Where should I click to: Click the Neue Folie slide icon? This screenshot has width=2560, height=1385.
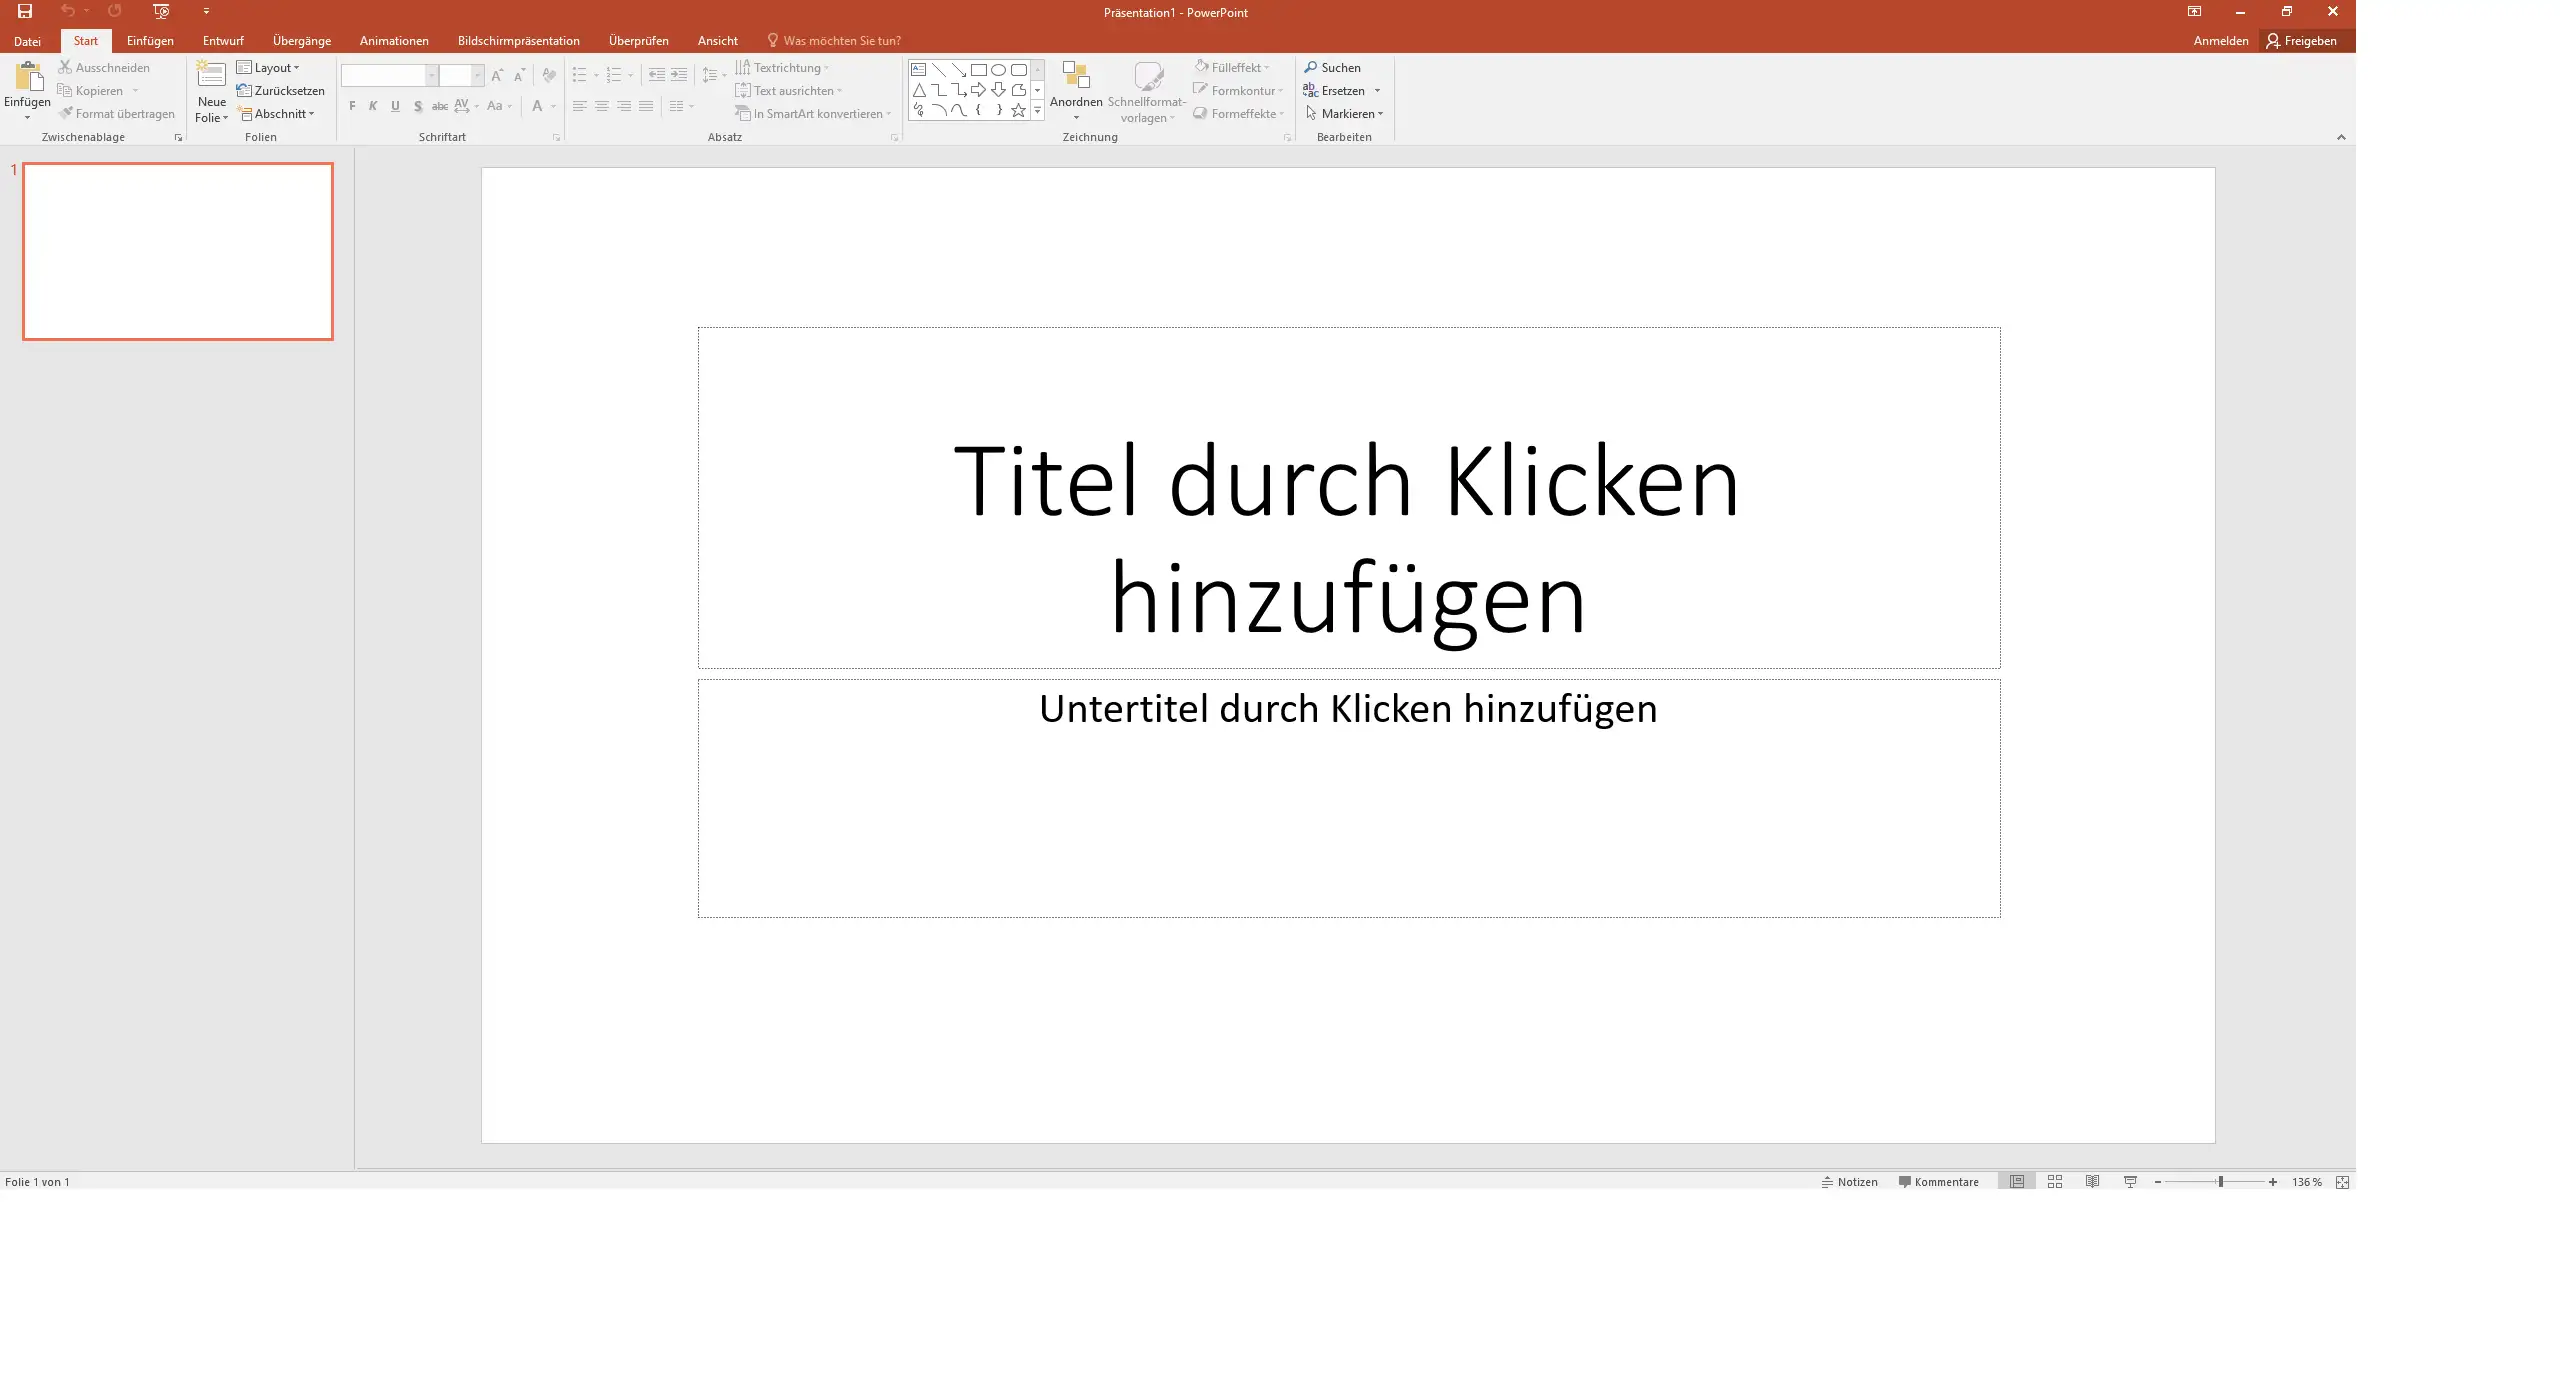point(211,76)
